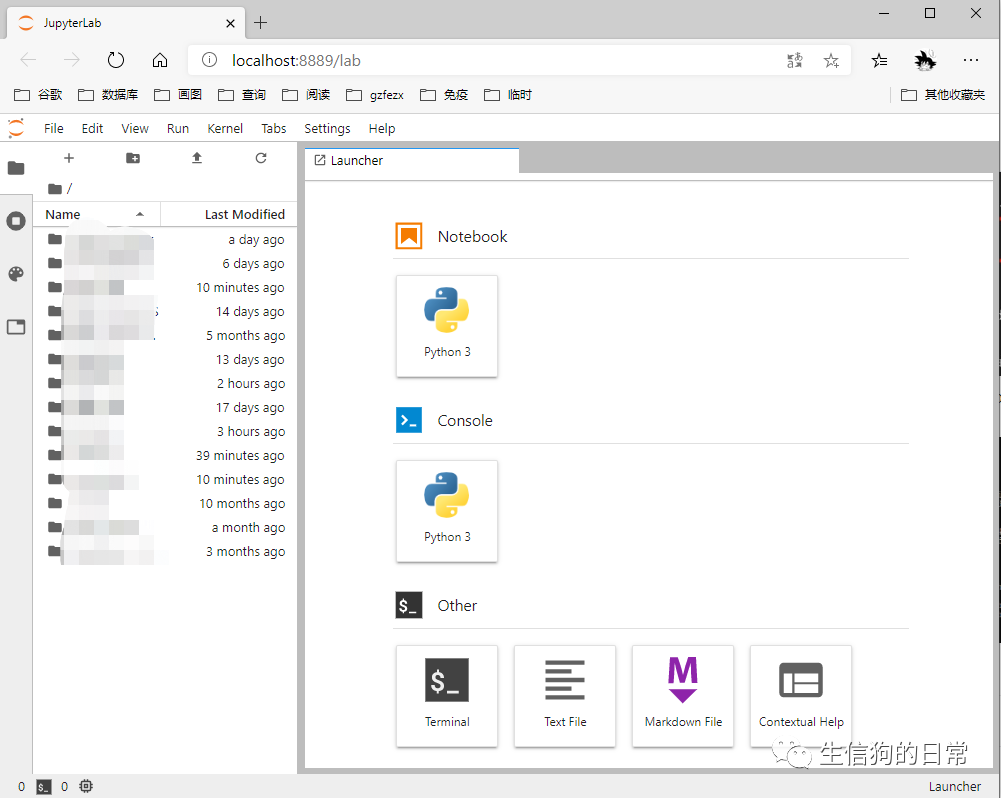Select the Launcher tab
This screenshot has width=1001, height=798.
point(412,160)
